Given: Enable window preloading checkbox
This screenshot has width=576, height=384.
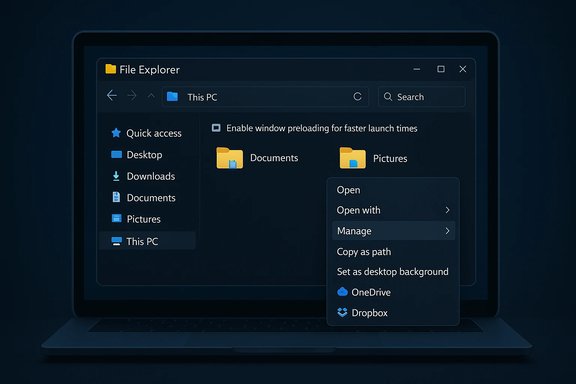Looking at the screenshot, I should click(x=216, y=128).
